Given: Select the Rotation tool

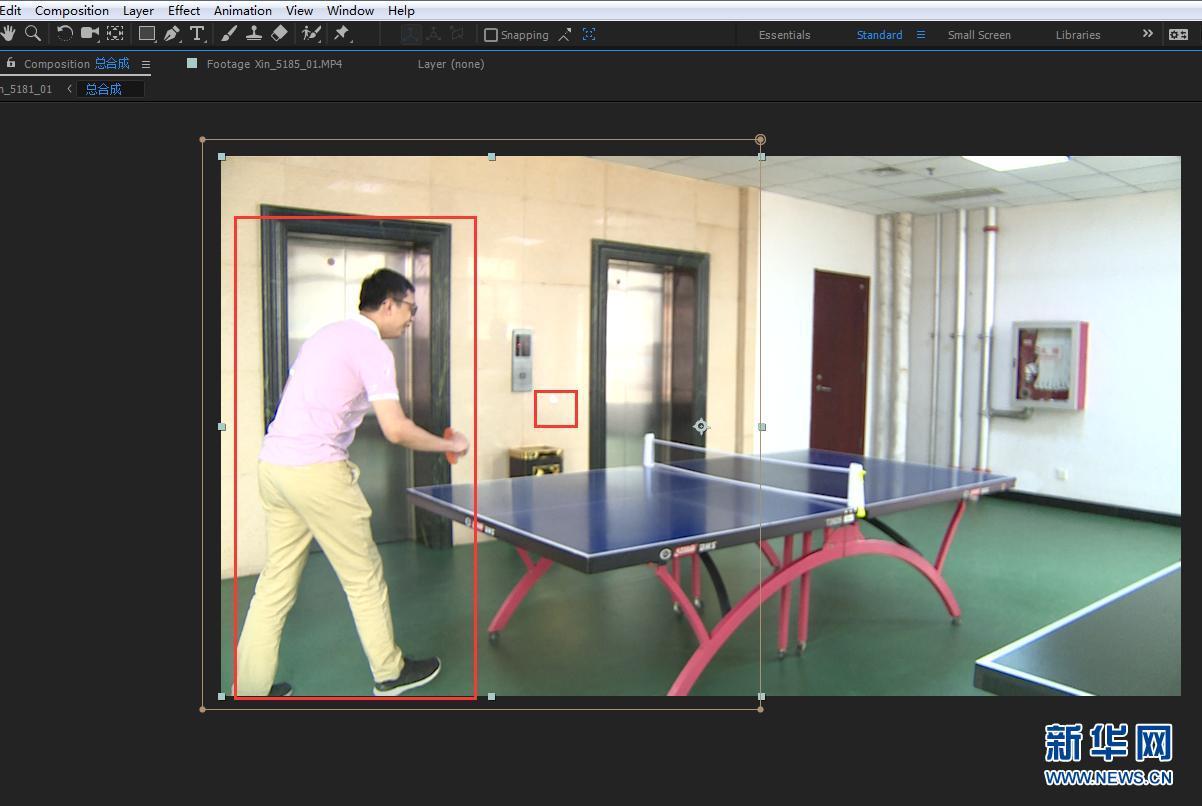Looking at the screenshot, I should pyautogui.click(x=65, y=34).
